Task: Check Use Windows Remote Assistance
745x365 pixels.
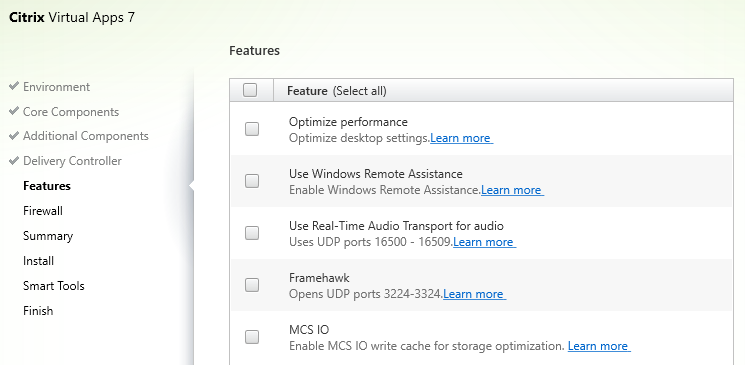Action: tap(252, 181)
